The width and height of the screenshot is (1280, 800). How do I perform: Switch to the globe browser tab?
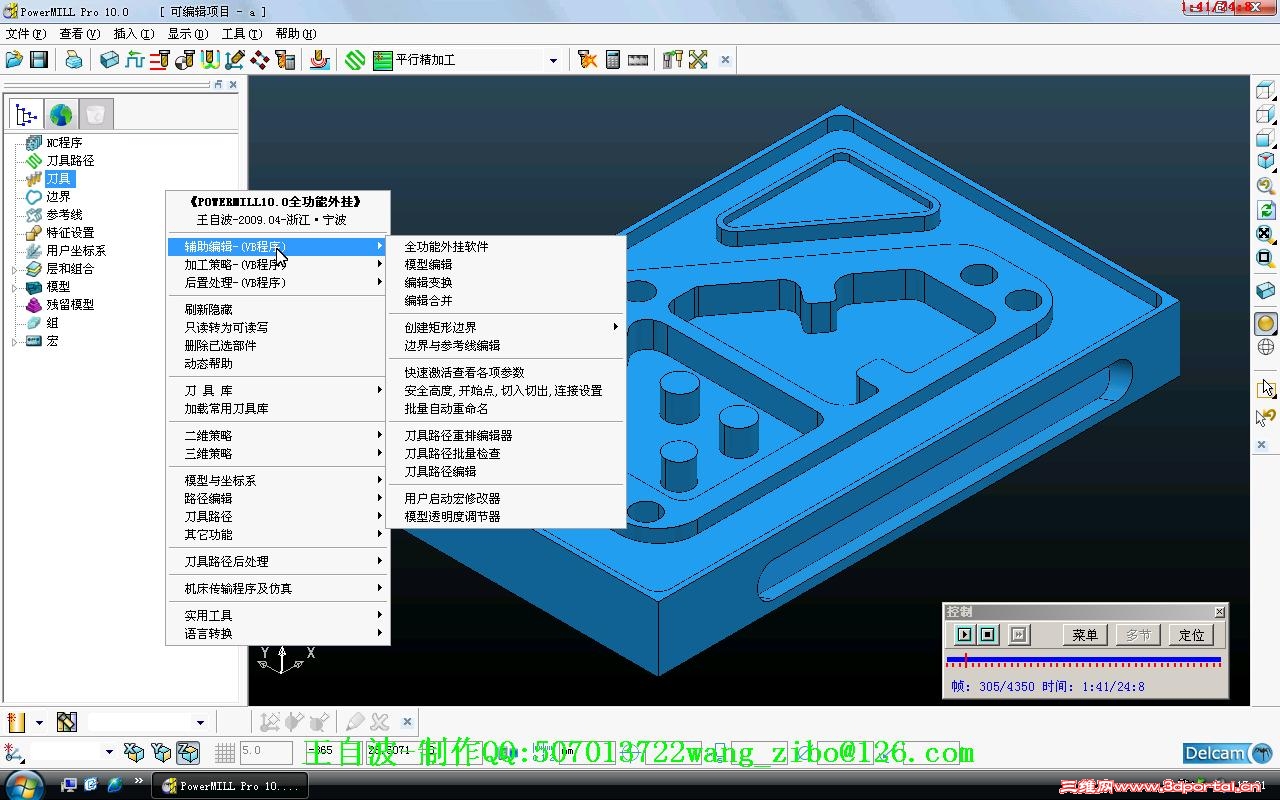pos(61,114)
